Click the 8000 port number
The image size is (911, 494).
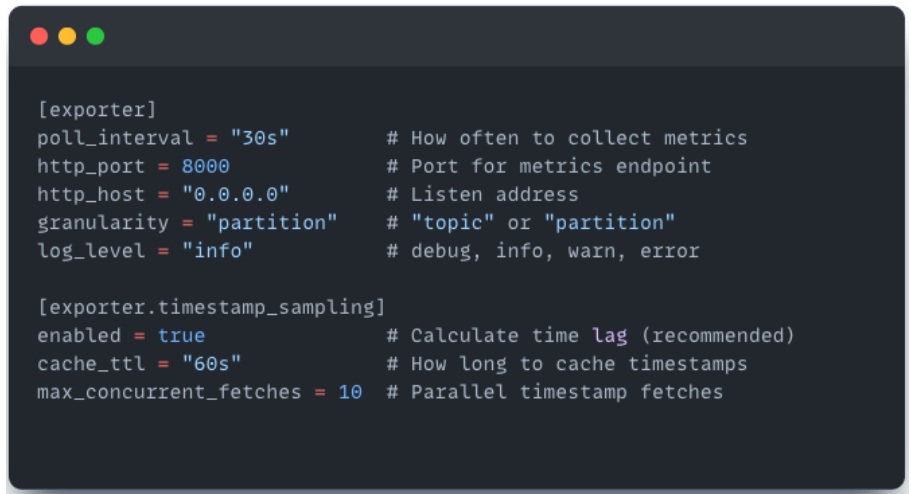pos(205,166)
